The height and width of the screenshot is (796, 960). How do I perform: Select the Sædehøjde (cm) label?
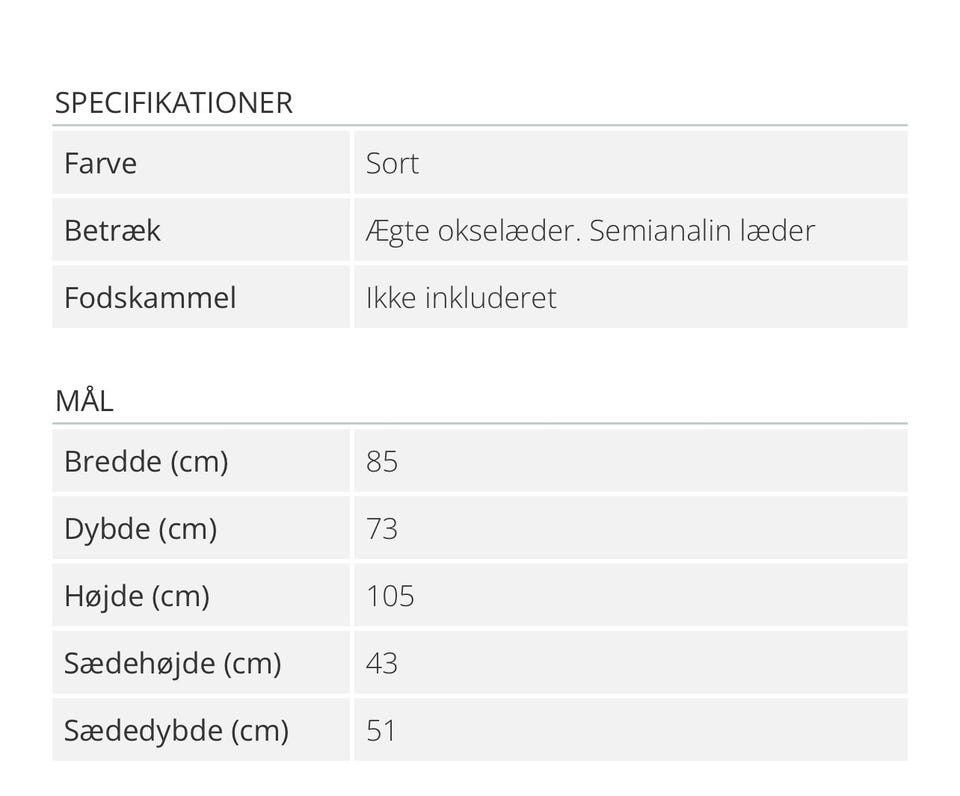click(172, 663)
